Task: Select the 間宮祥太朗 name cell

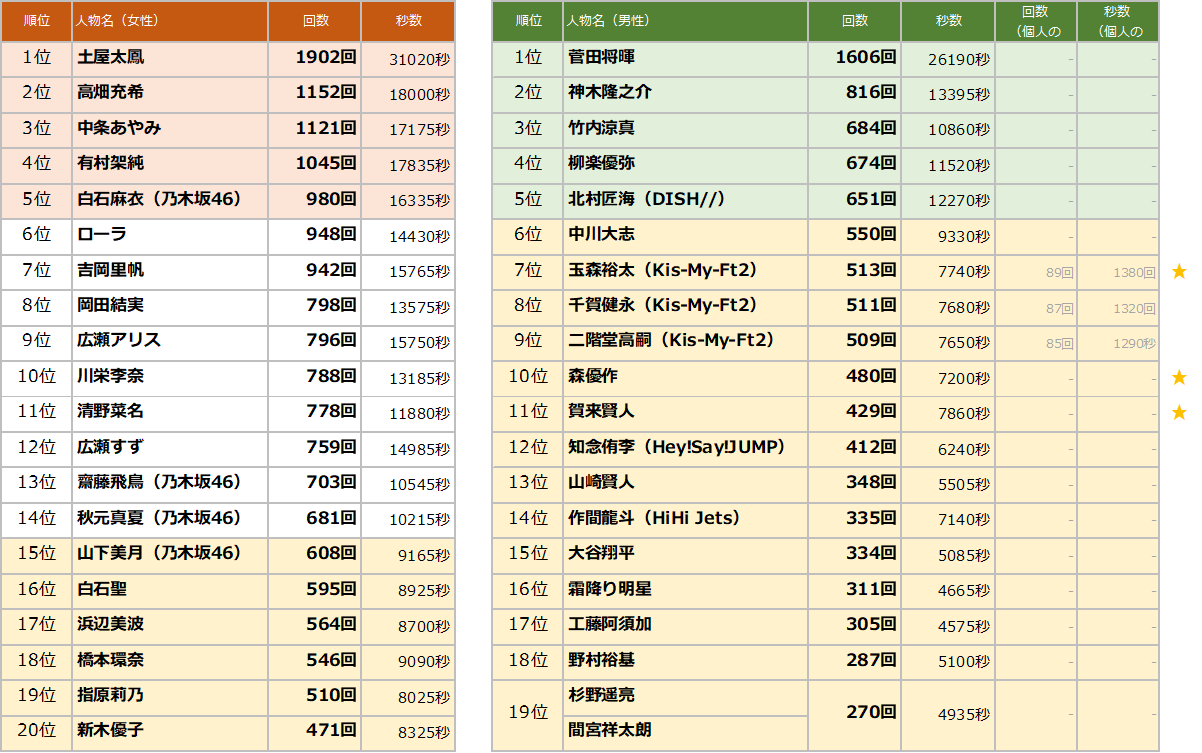Action: [x=685, y=730]
